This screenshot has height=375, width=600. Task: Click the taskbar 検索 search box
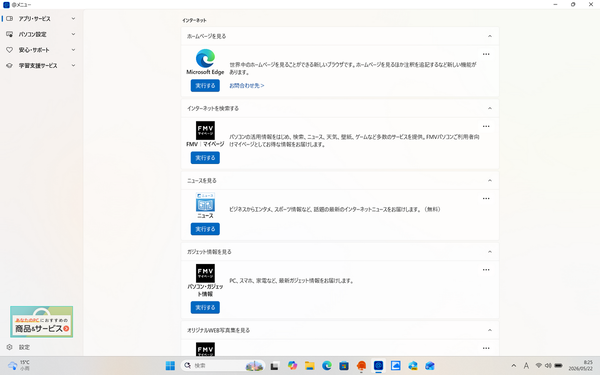[223, 365]
